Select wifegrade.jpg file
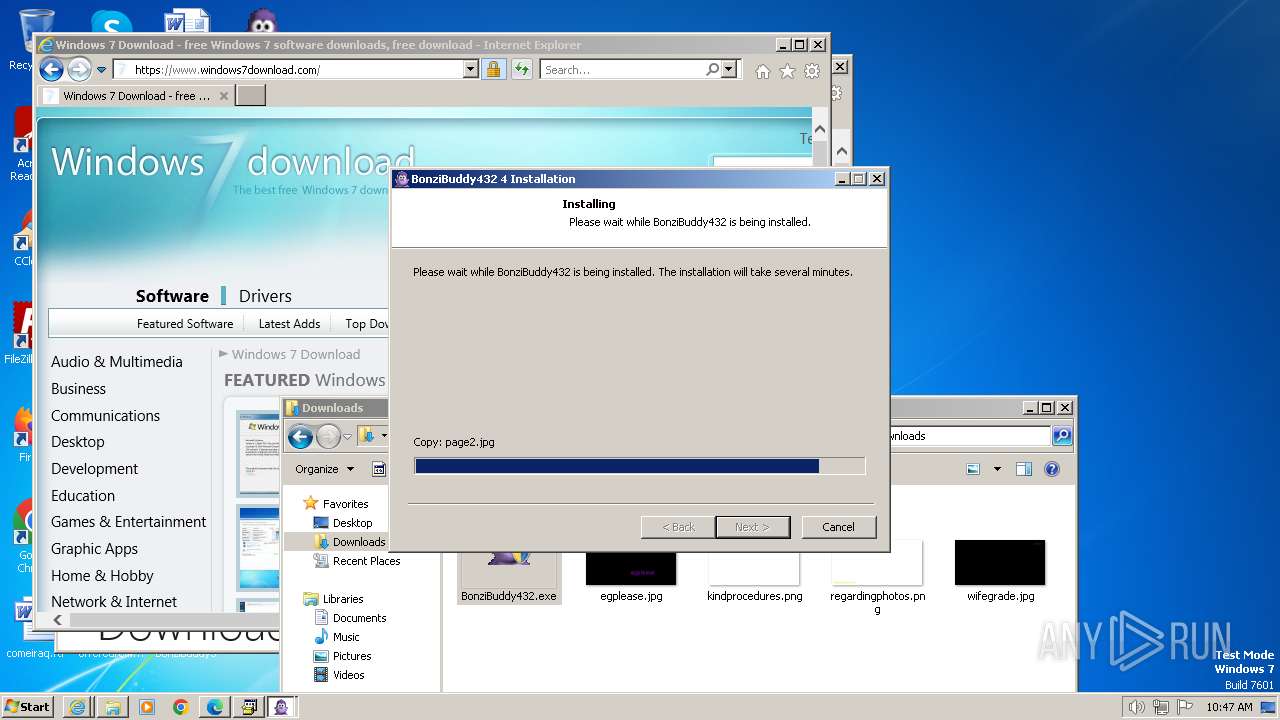Screen dimensions: 1280x720 click(1000, 571)
